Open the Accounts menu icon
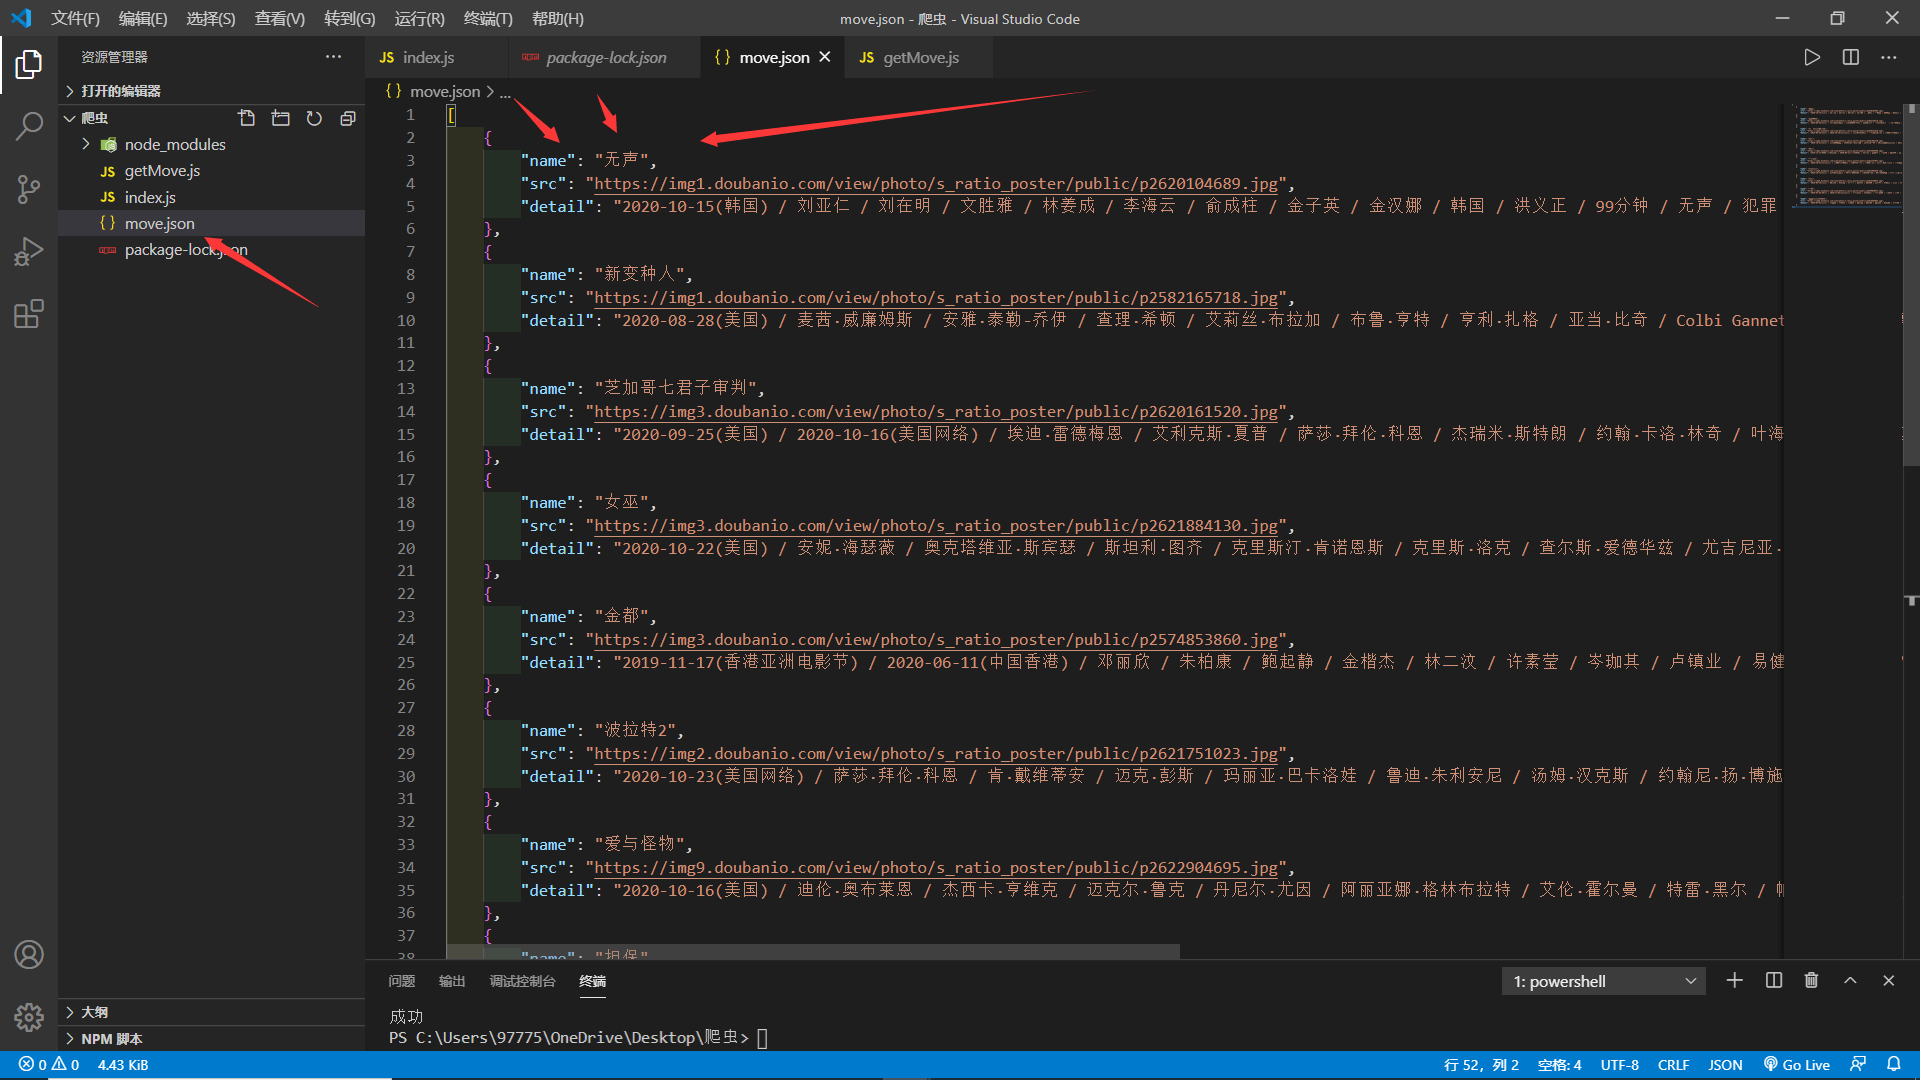 28,955
